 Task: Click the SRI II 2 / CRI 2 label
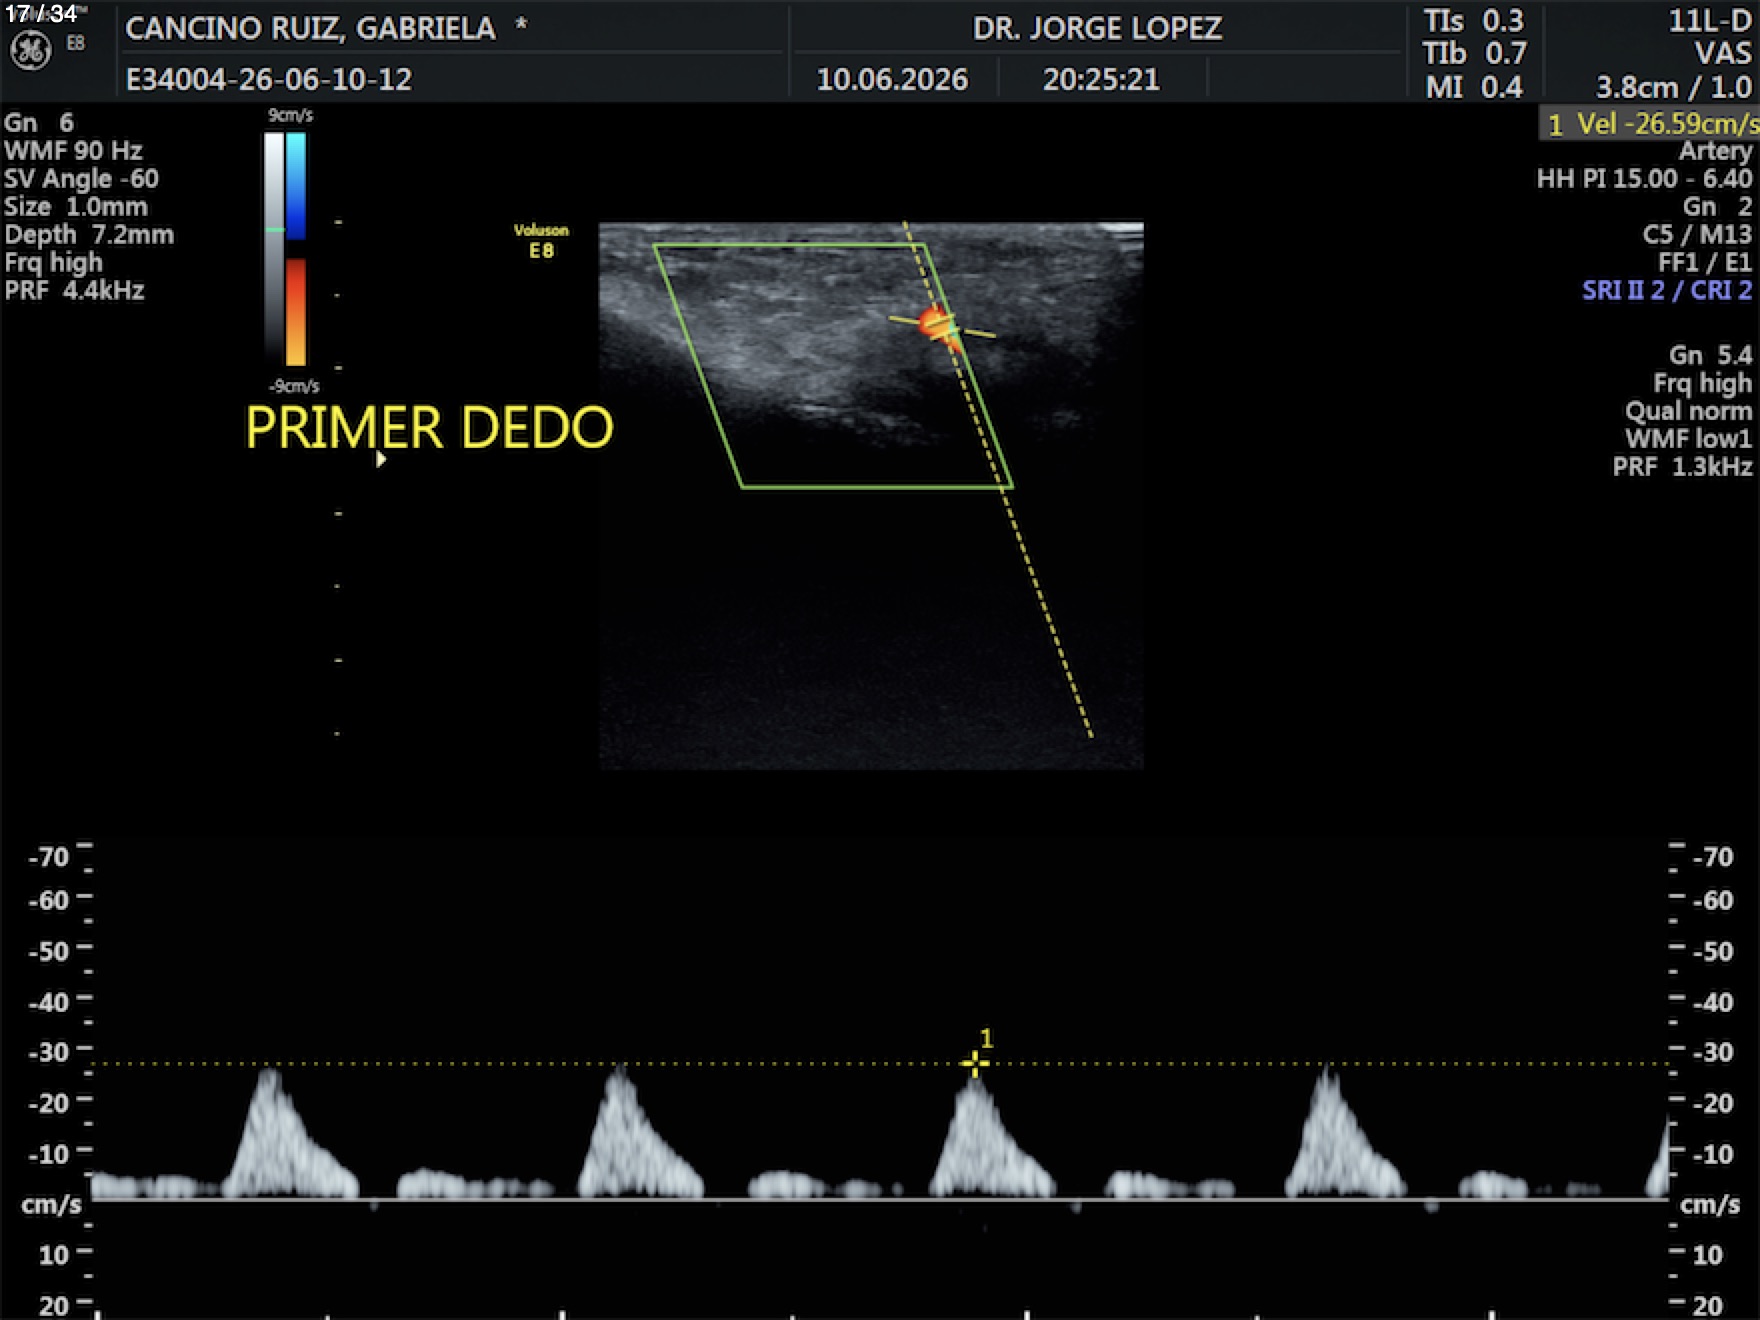coord(1667,290)
